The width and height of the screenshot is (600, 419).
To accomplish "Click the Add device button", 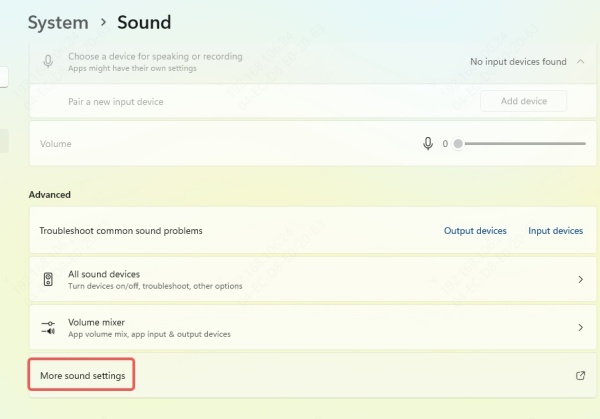I will pos(524,101).
